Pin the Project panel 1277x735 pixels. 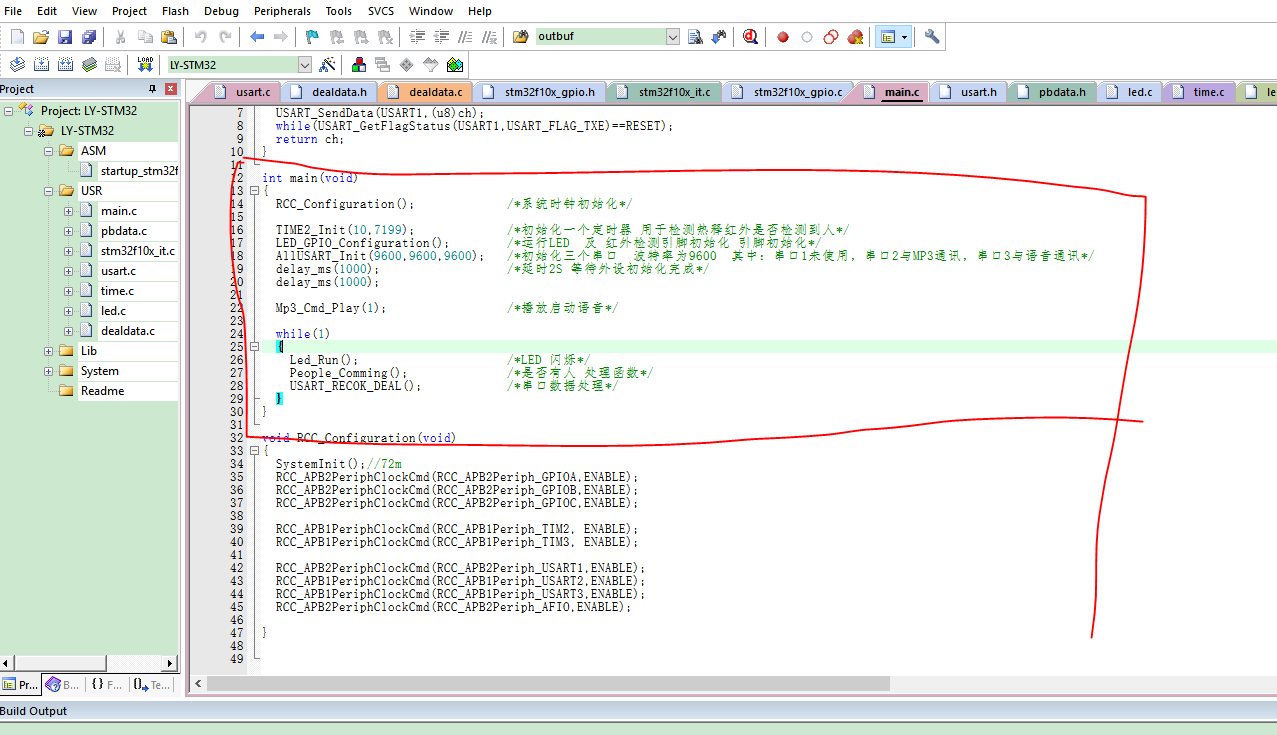[x=153, y=89]
